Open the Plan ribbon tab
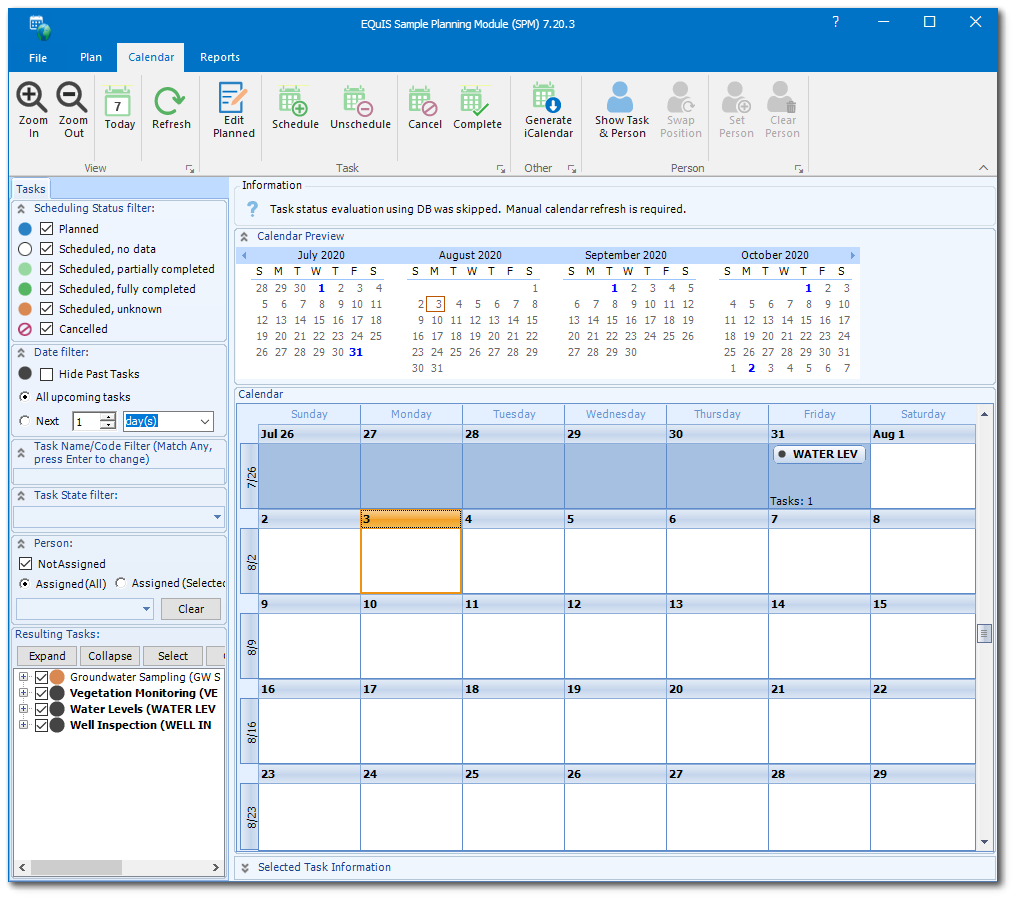This screenshot has height=898, width=1014. tap(90, 57)
